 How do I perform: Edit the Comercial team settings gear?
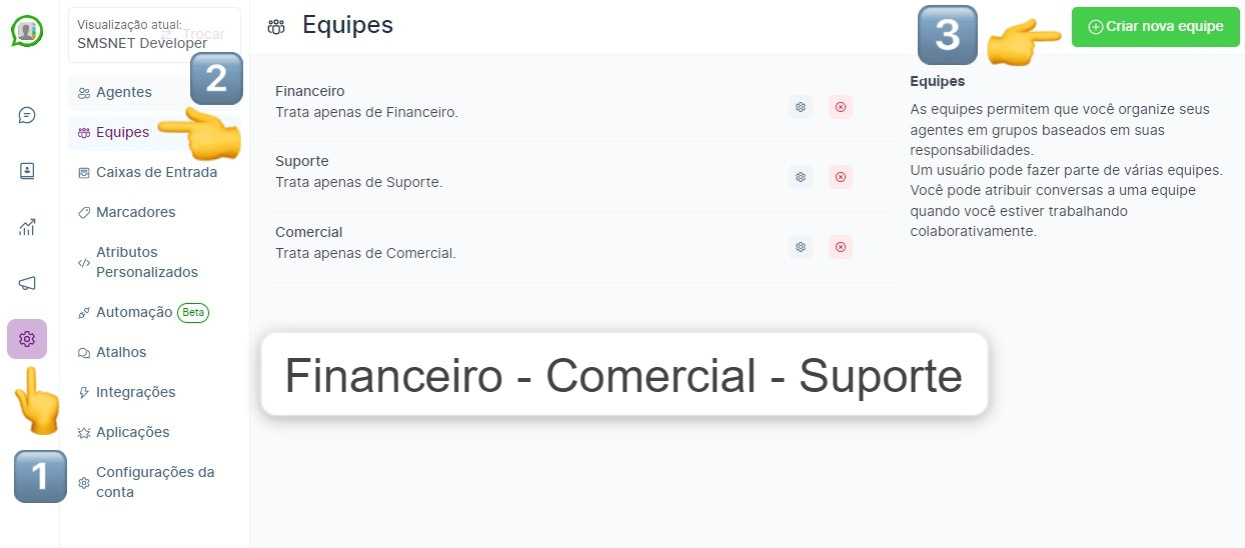(800, 247)
